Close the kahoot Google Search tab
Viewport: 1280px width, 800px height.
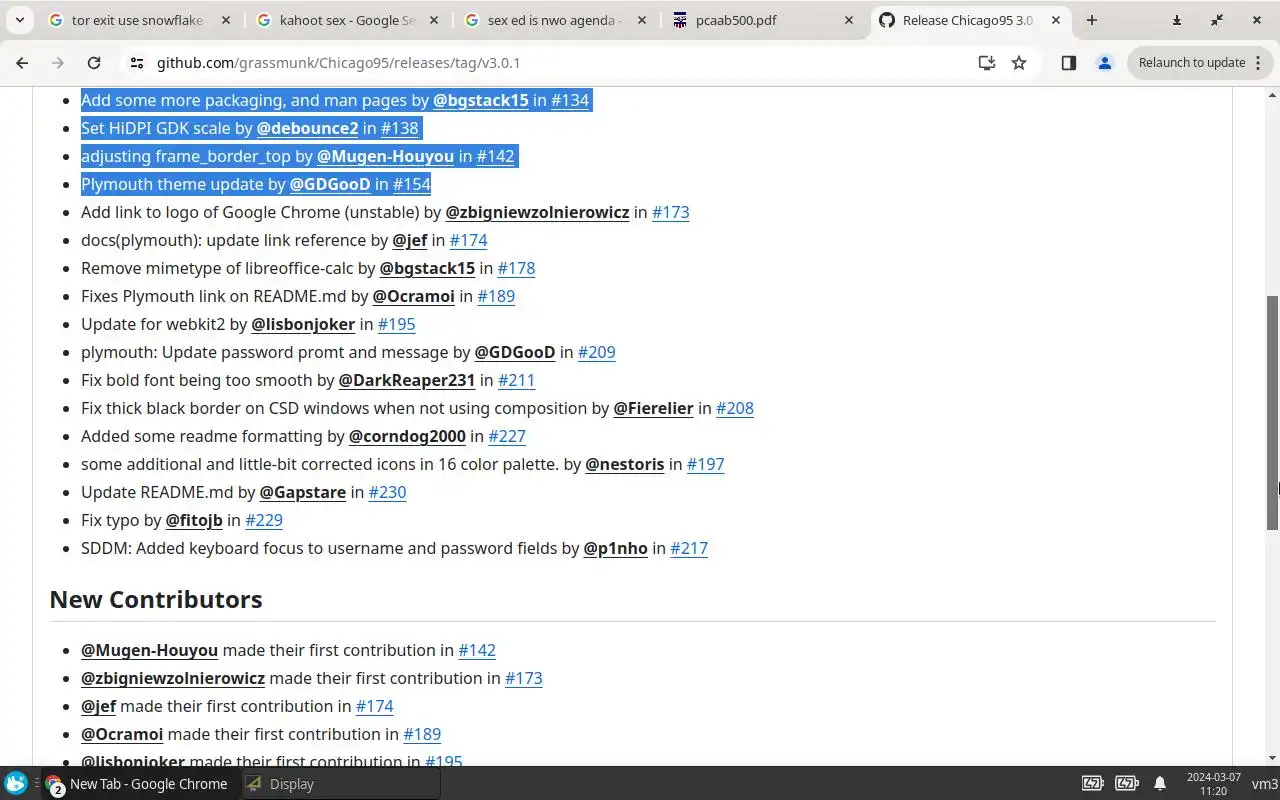432,20
